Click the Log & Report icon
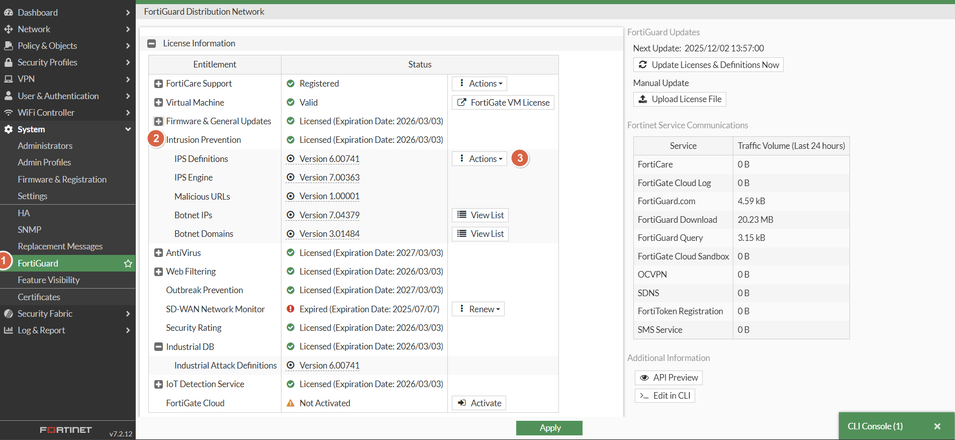Viewport: 955px width, 440px height. (9, 330)
